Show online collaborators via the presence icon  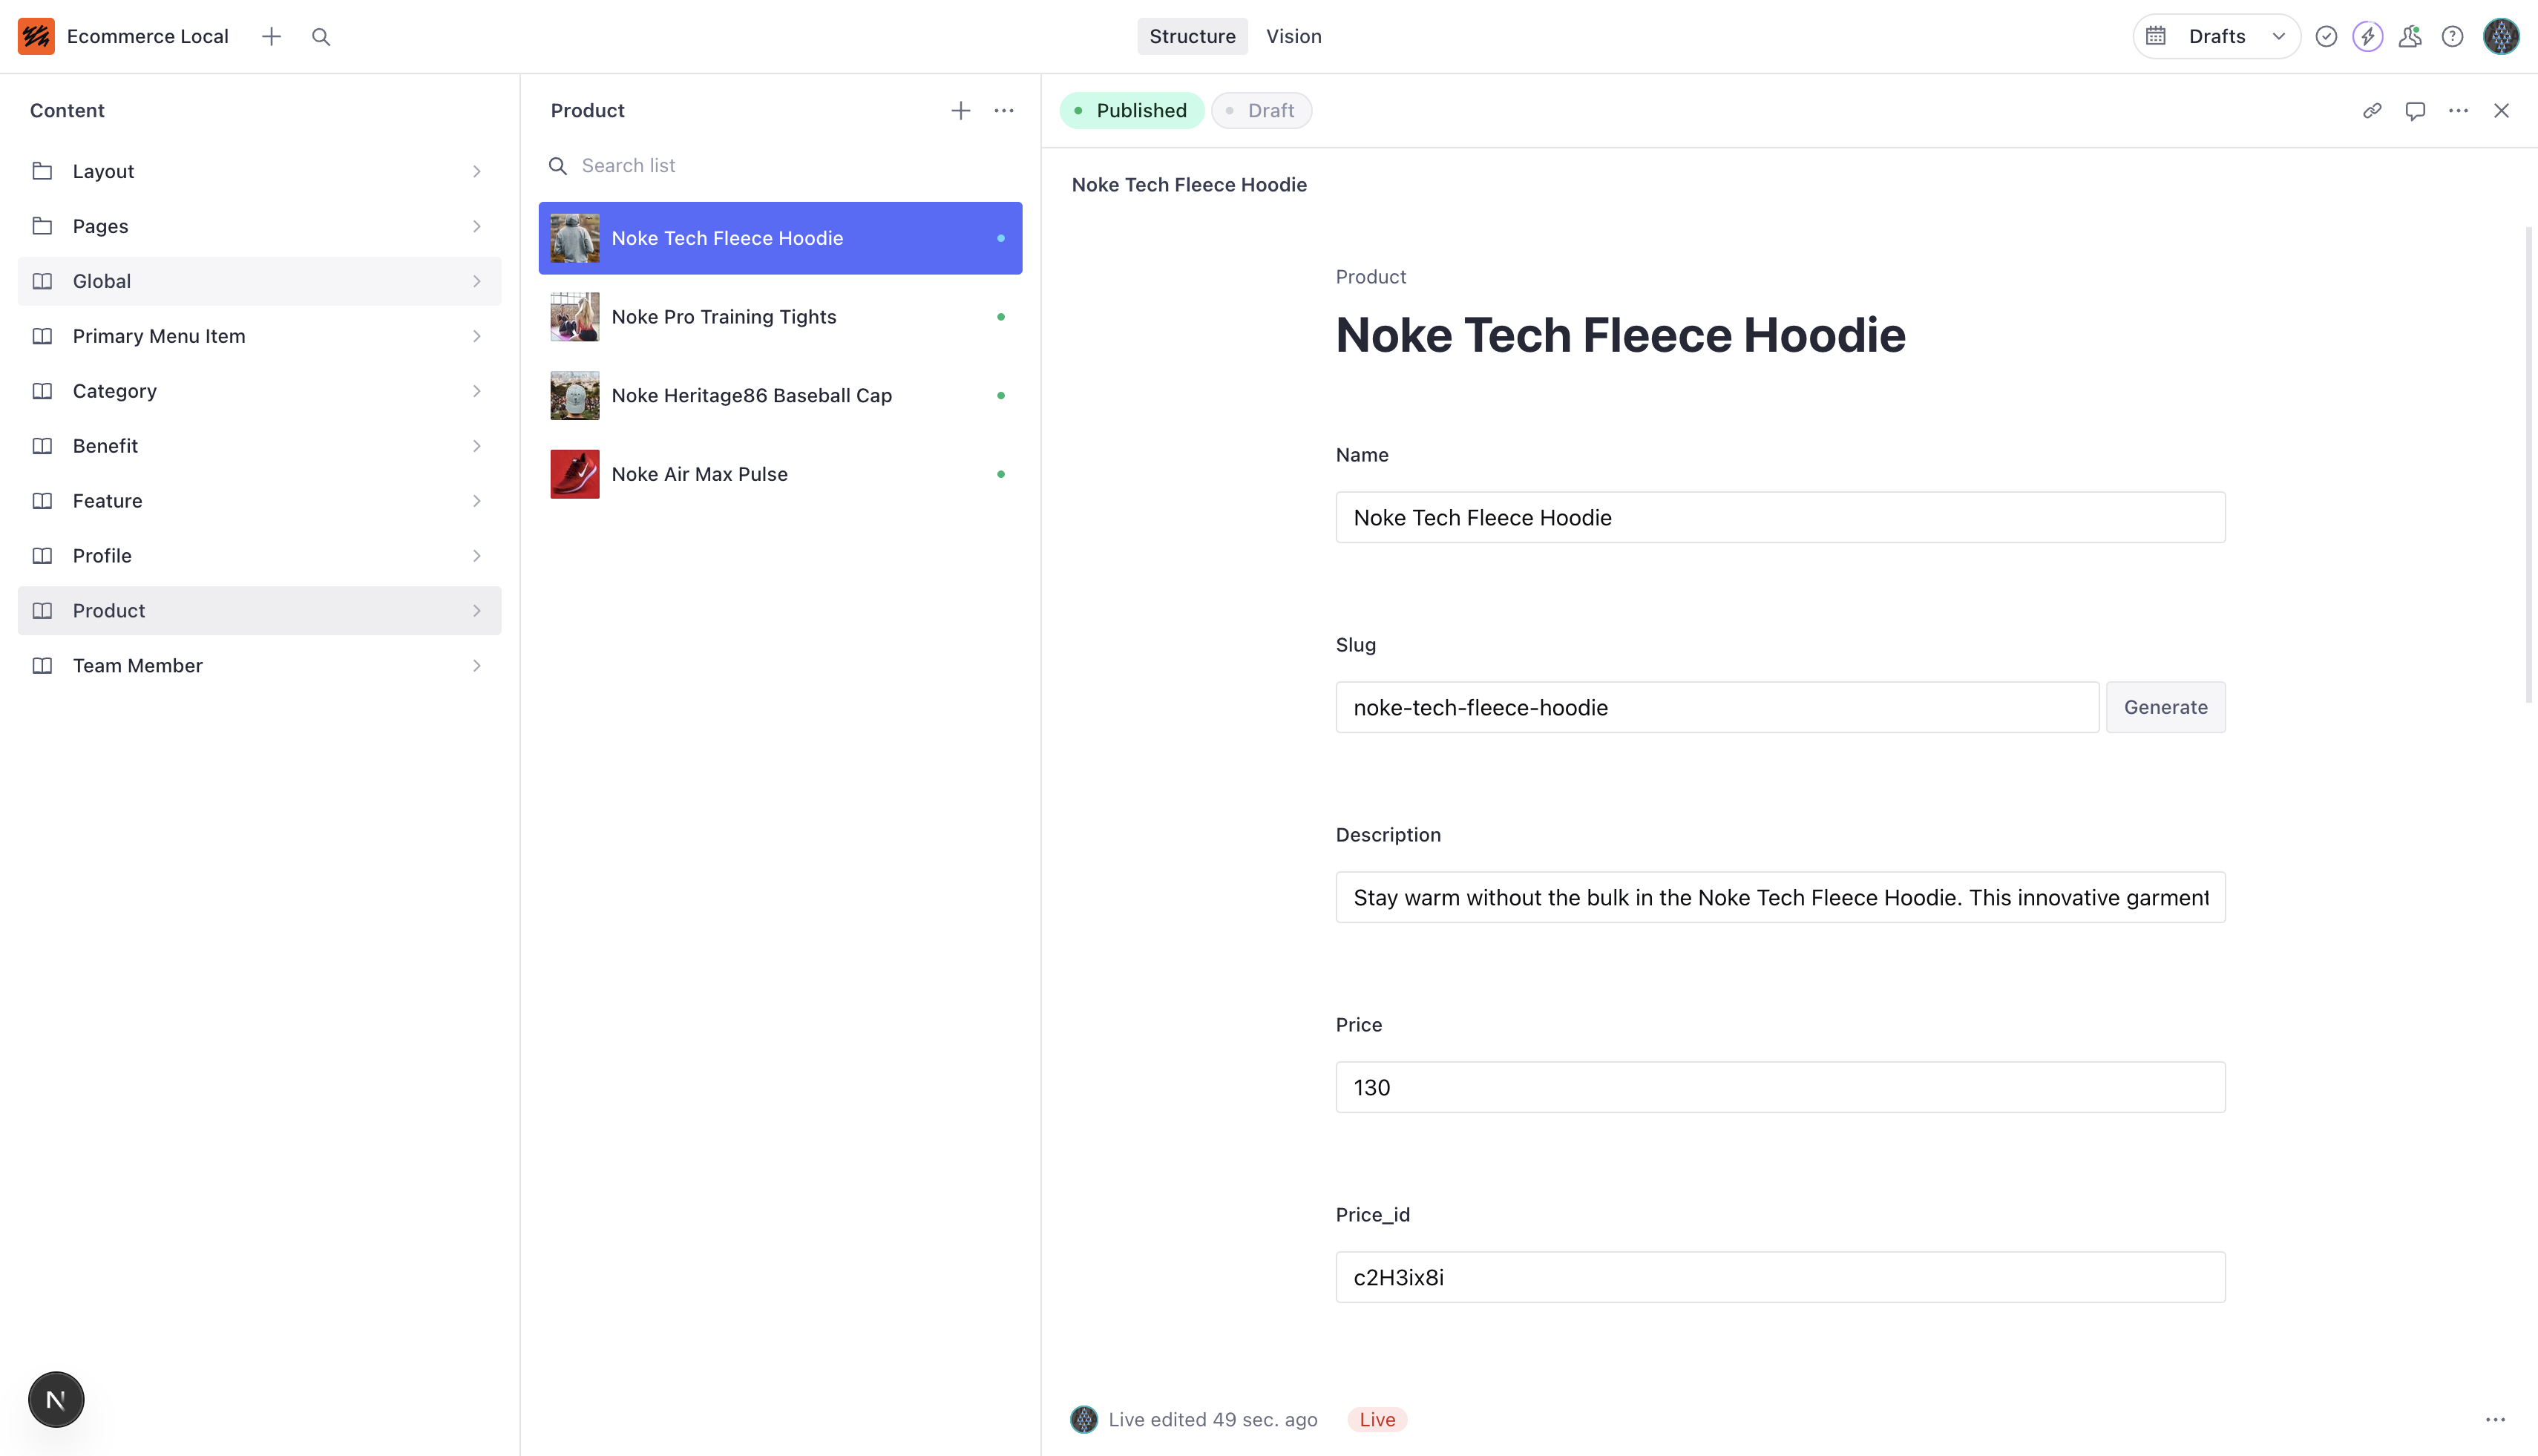pyautogui.click(x=2410, y=36)
